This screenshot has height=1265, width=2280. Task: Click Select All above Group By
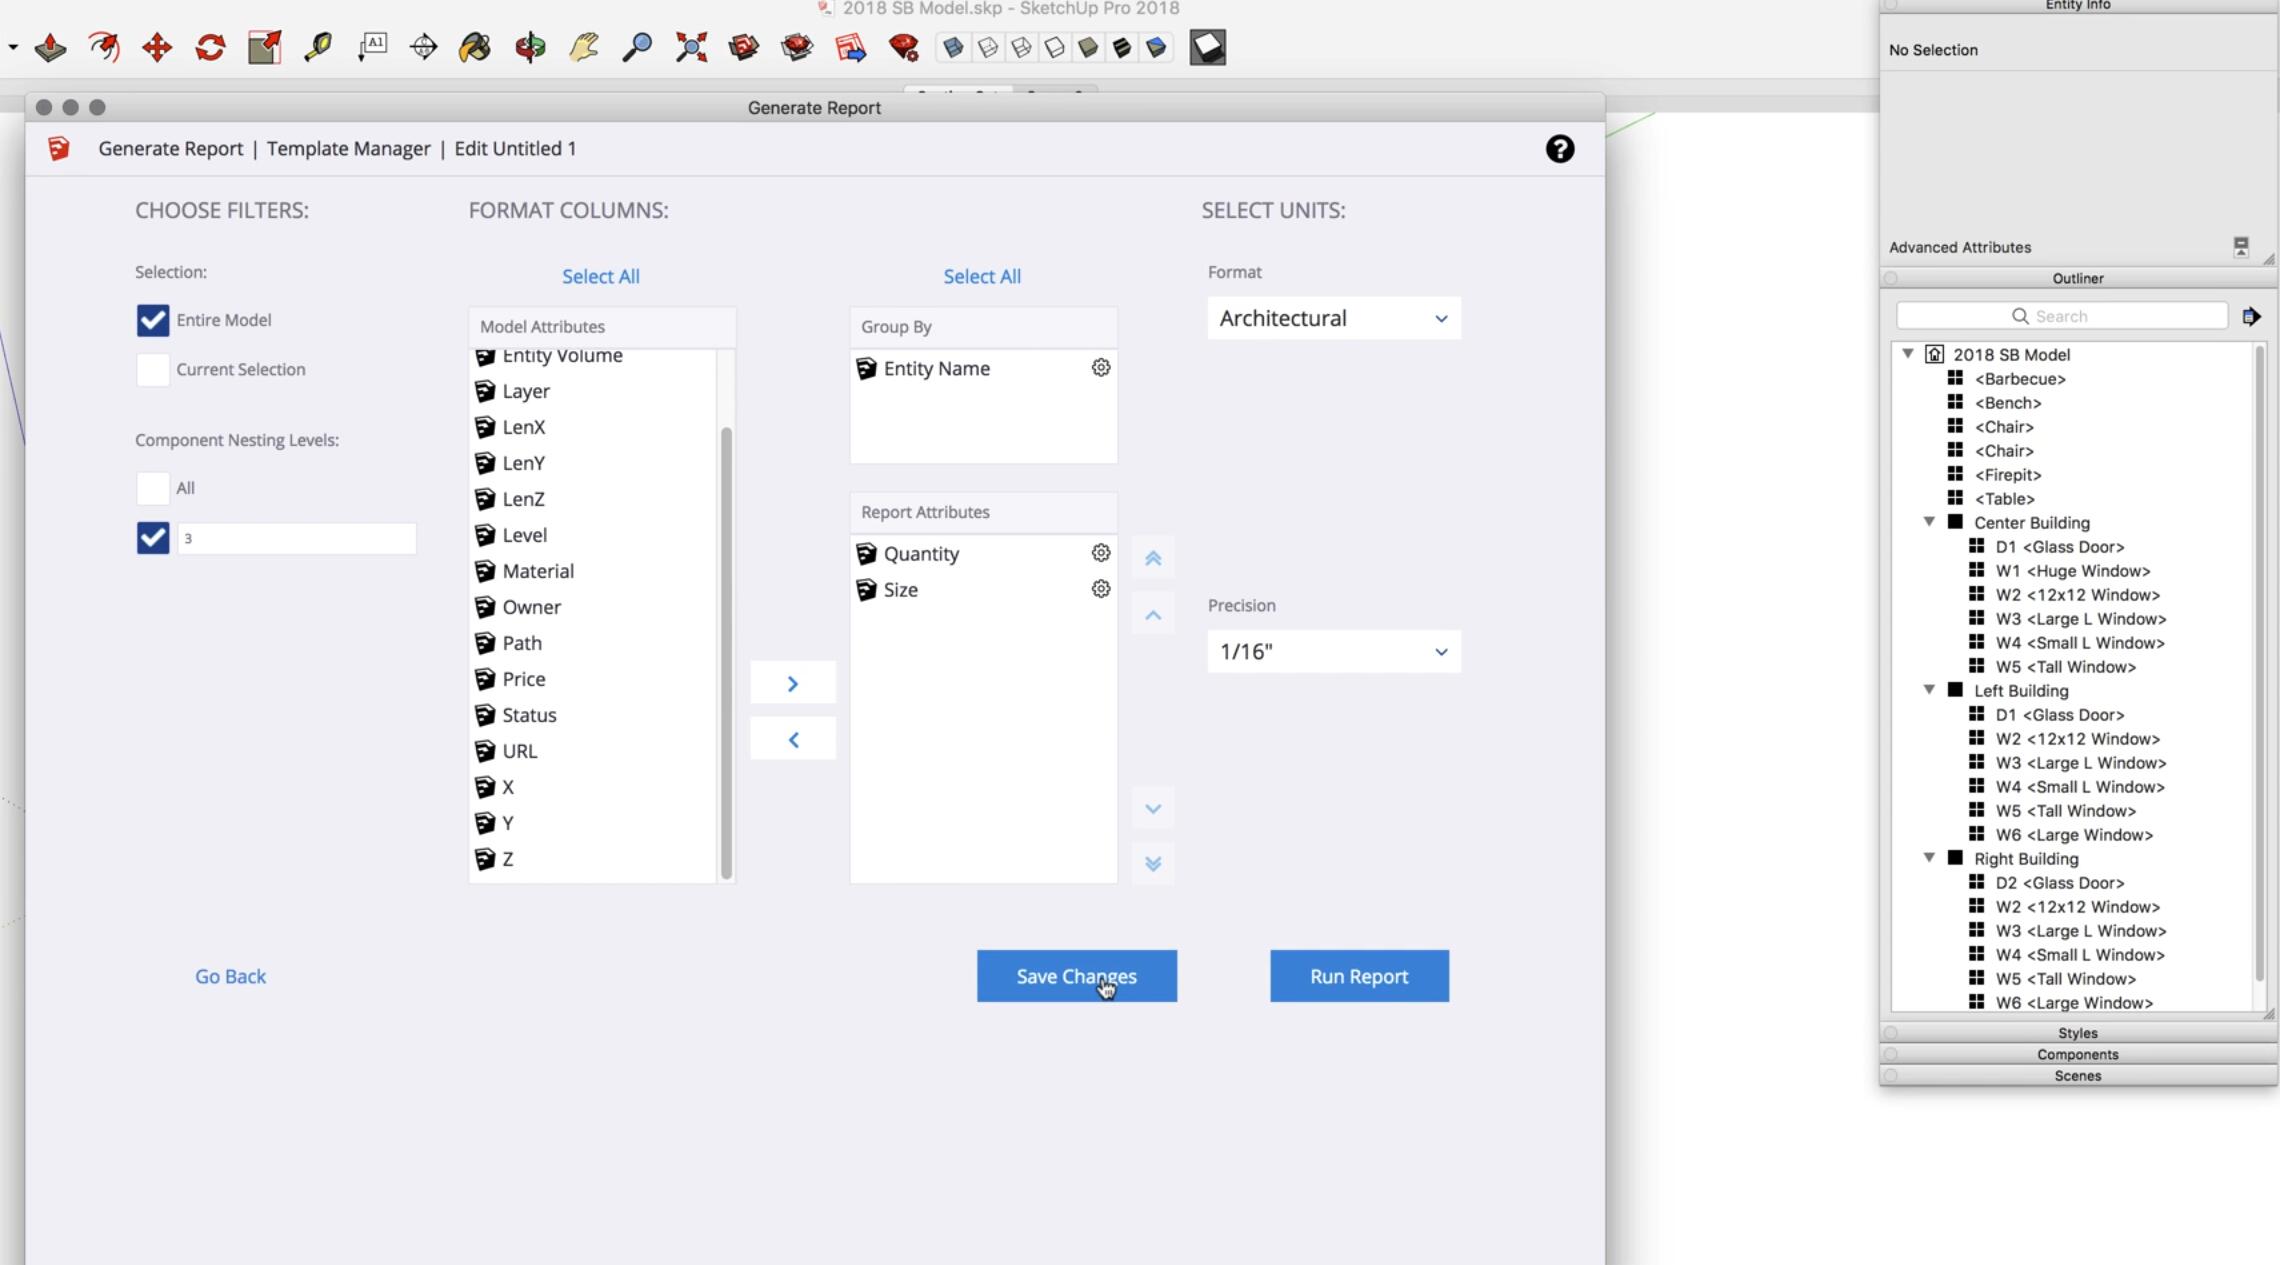coord(982,276)
